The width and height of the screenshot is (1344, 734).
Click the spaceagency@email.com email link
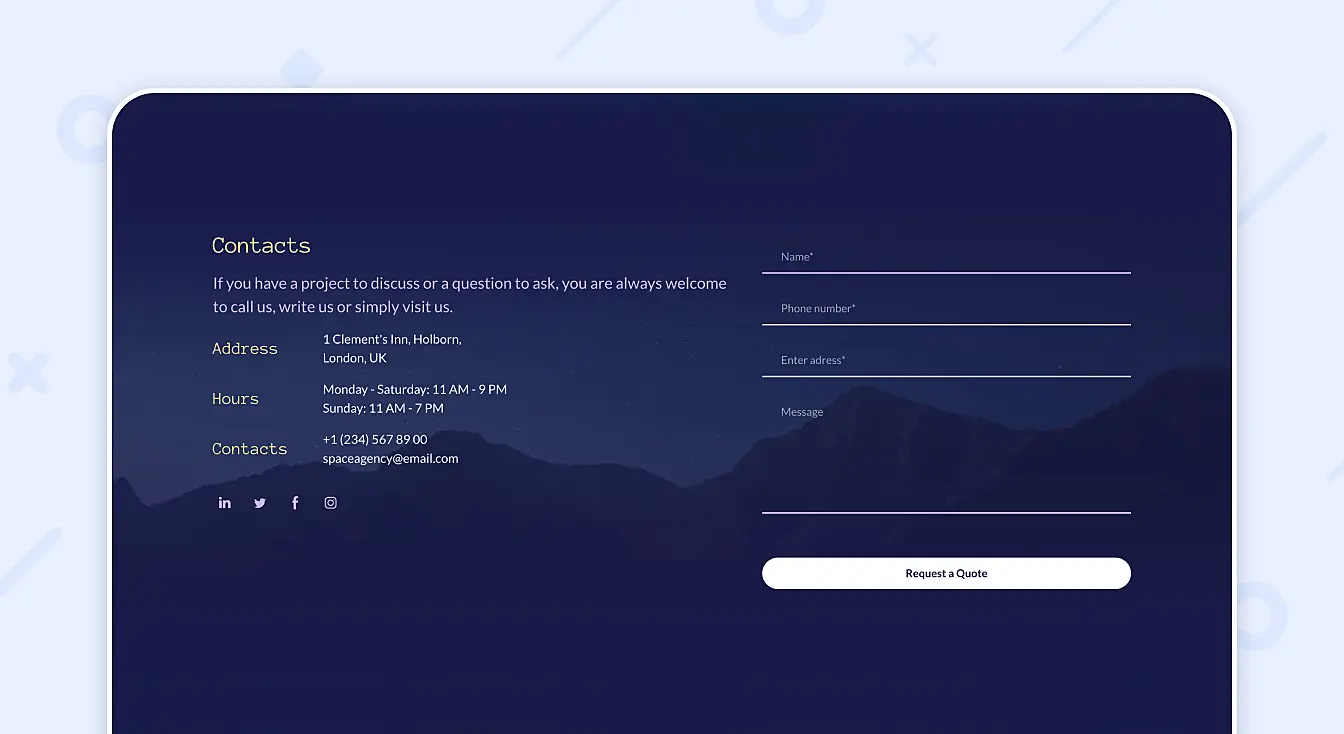390,458
